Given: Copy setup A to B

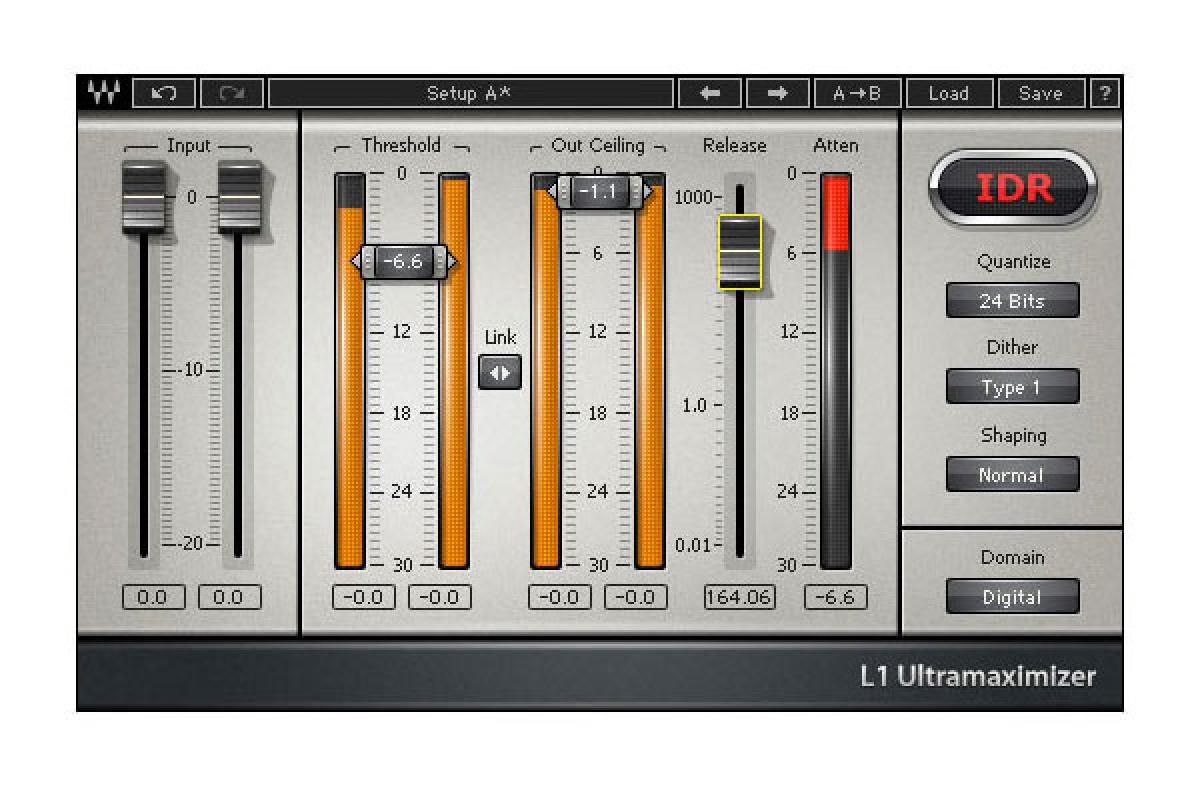Looking at the screenshot, I should [858, 93].
